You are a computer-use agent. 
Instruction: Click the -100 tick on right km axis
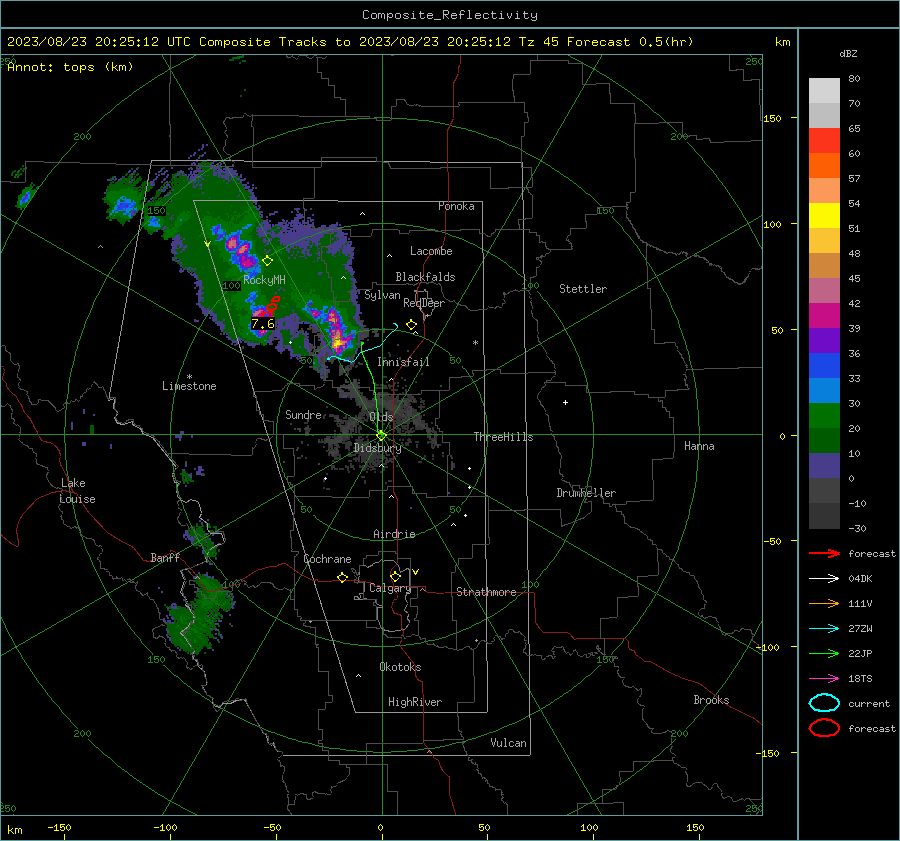(x=769, y=647)
